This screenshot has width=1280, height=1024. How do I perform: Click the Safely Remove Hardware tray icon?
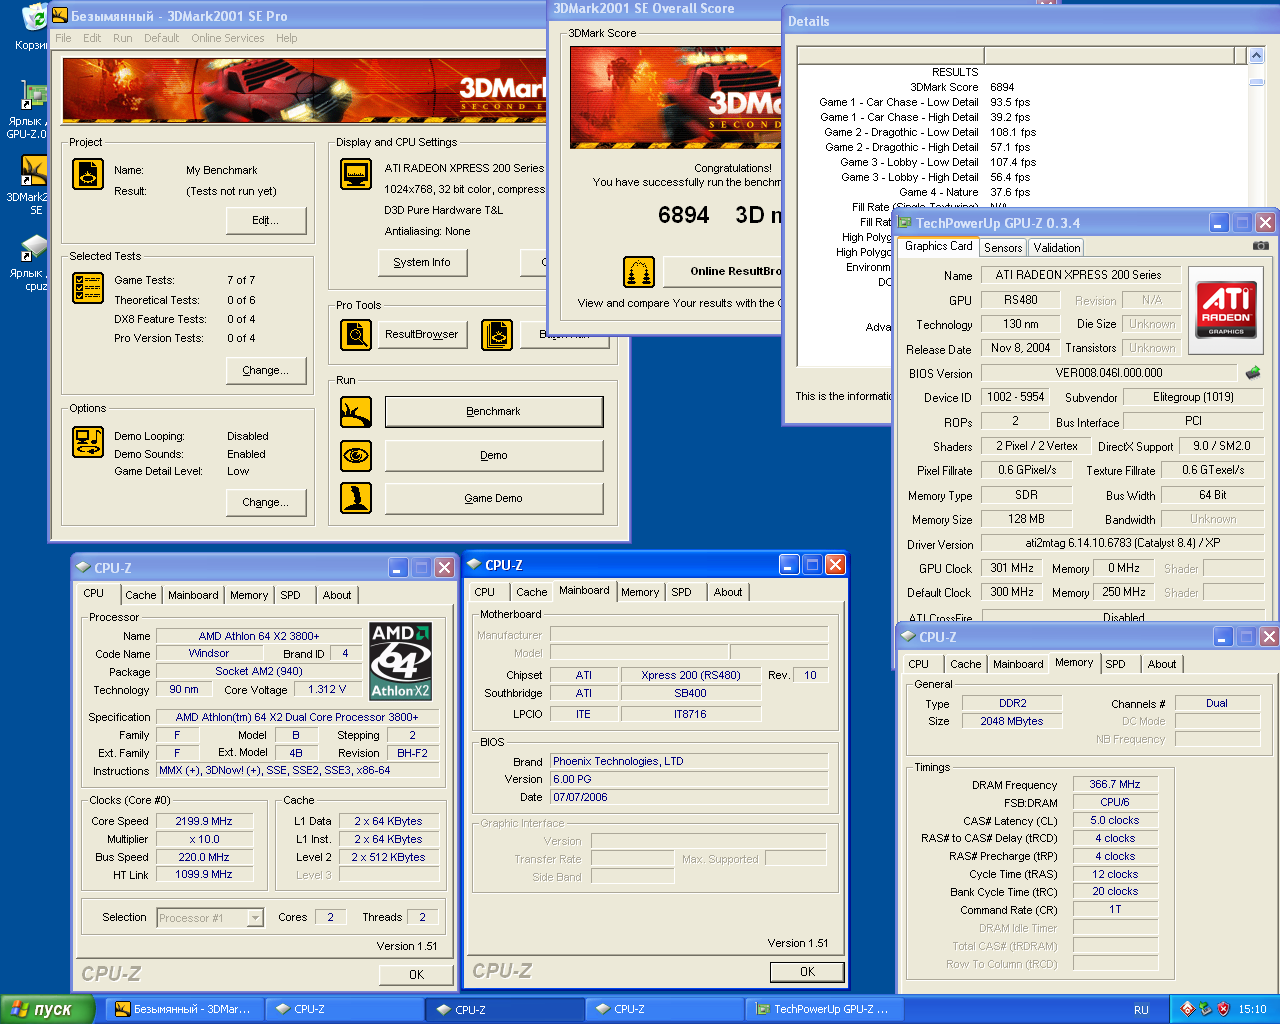1205,1009
